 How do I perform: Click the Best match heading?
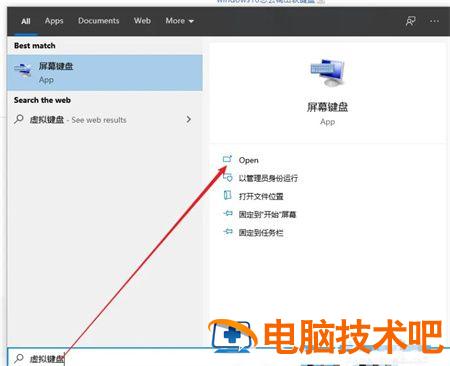click(x=35, y=46)
